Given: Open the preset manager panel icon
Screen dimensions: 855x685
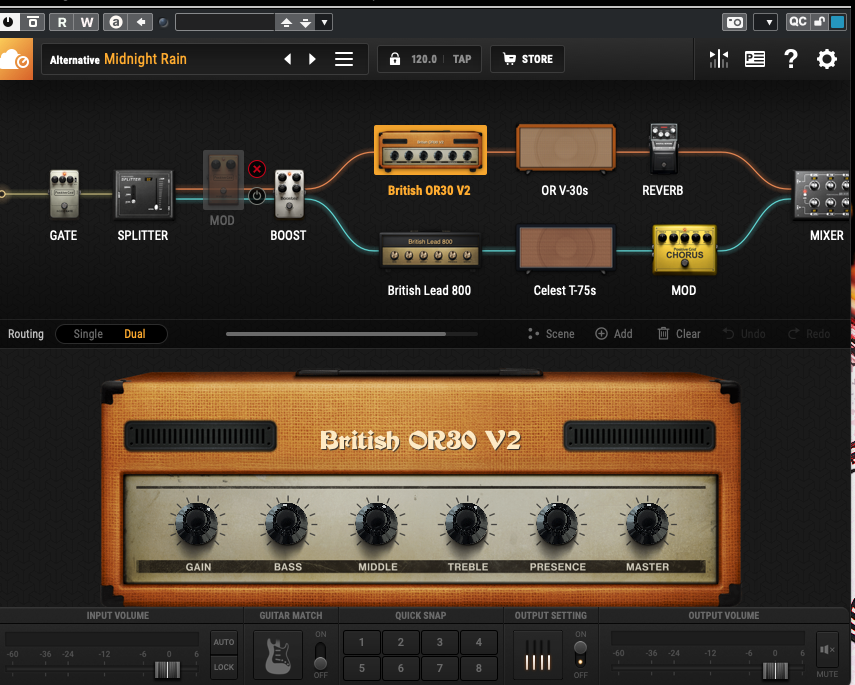Looking at the screenshot, I should (755, 59).
